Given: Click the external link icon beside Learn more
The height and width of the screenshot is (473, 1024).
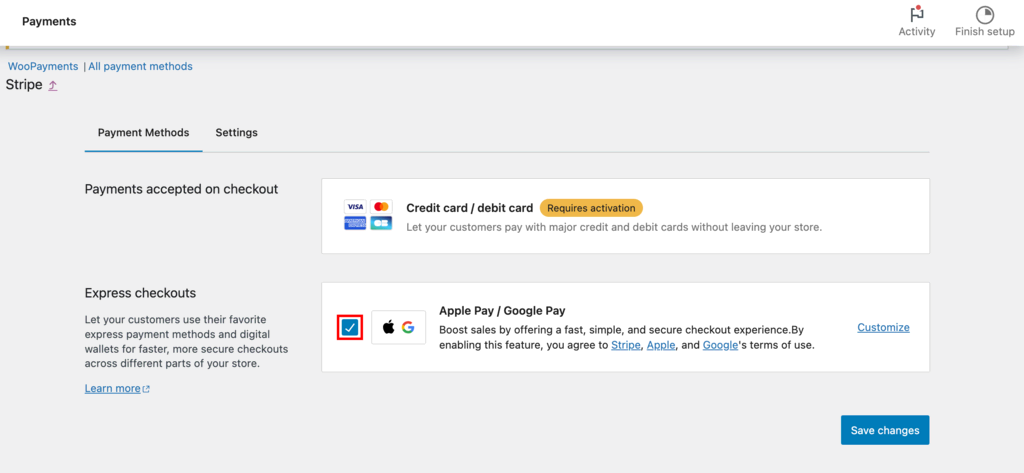Looking at the screenshot, I should point(146,389).
